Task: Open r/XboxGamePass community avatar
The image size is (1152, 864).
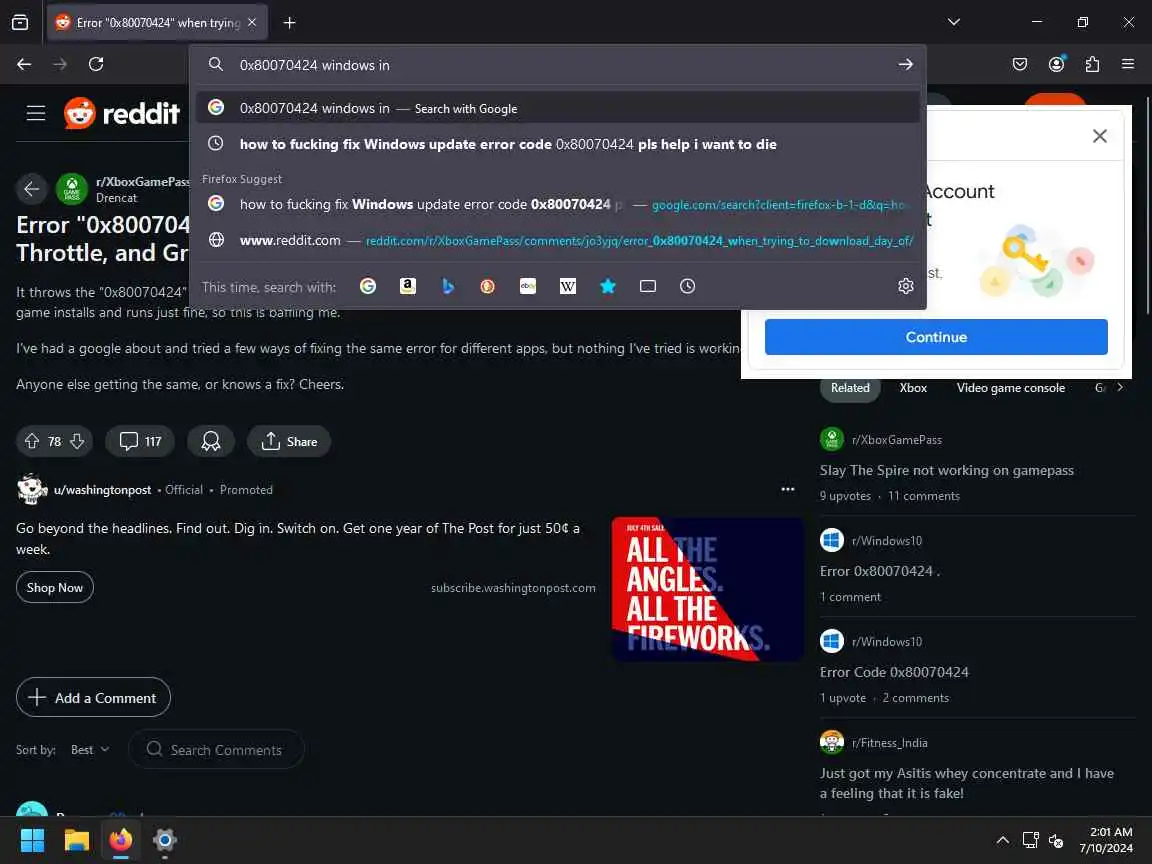Action: pos(71,189)
